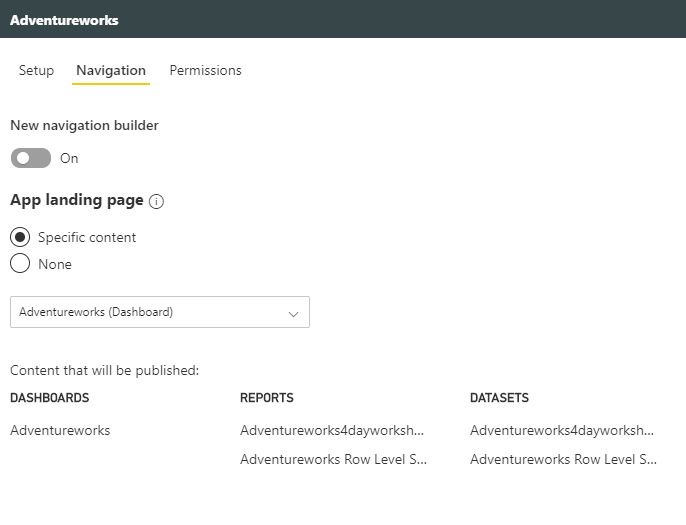Select the Adventureworks4dayworksh... report item
The height and width of the screenshot is (525, 686).
click(332, 431)
